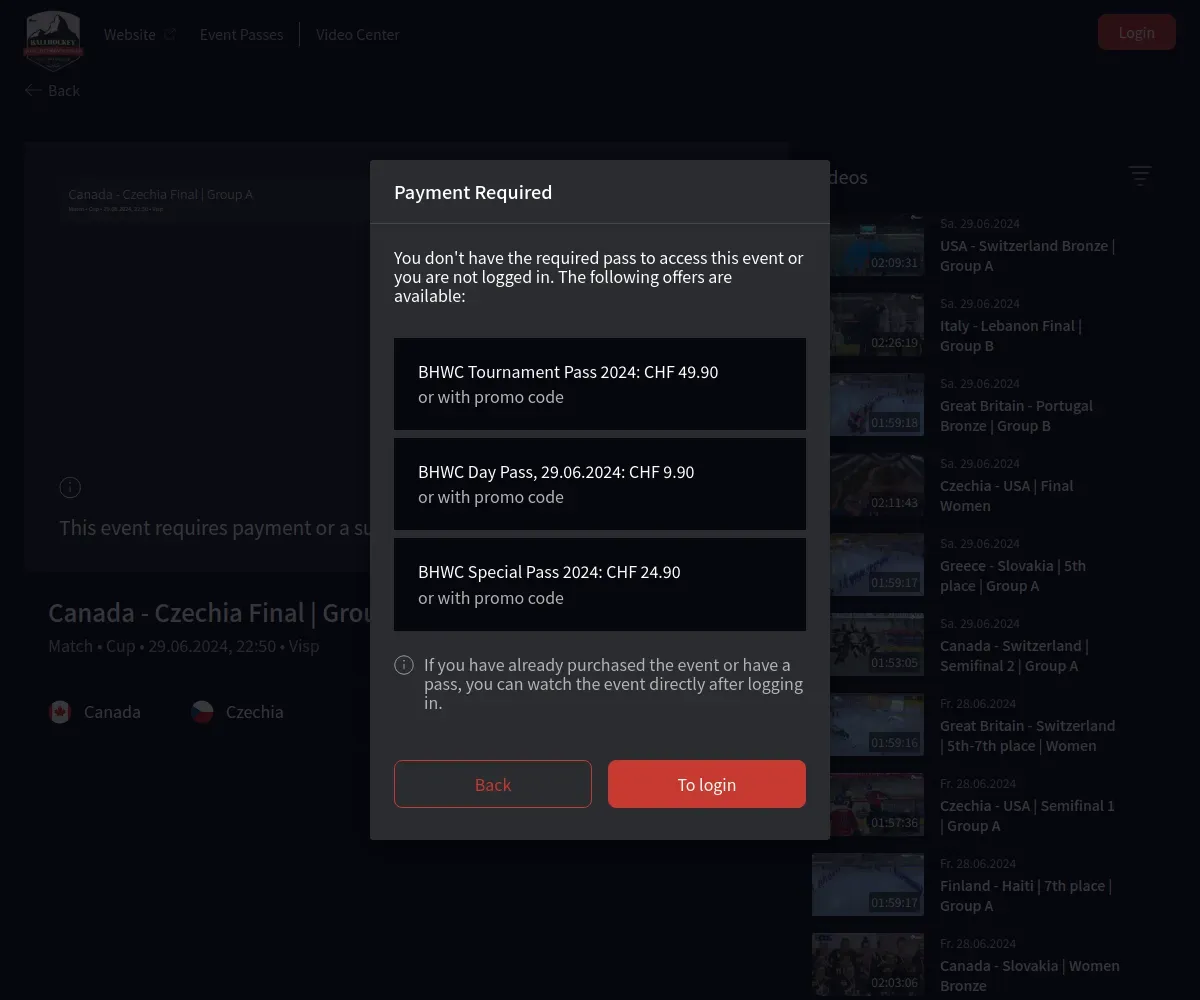Click Finland - Haiti | 7th place title
Image resolution: width=1200 pixels, height=1000 pixels.
pyautogui.click(x=1026, y=896)
